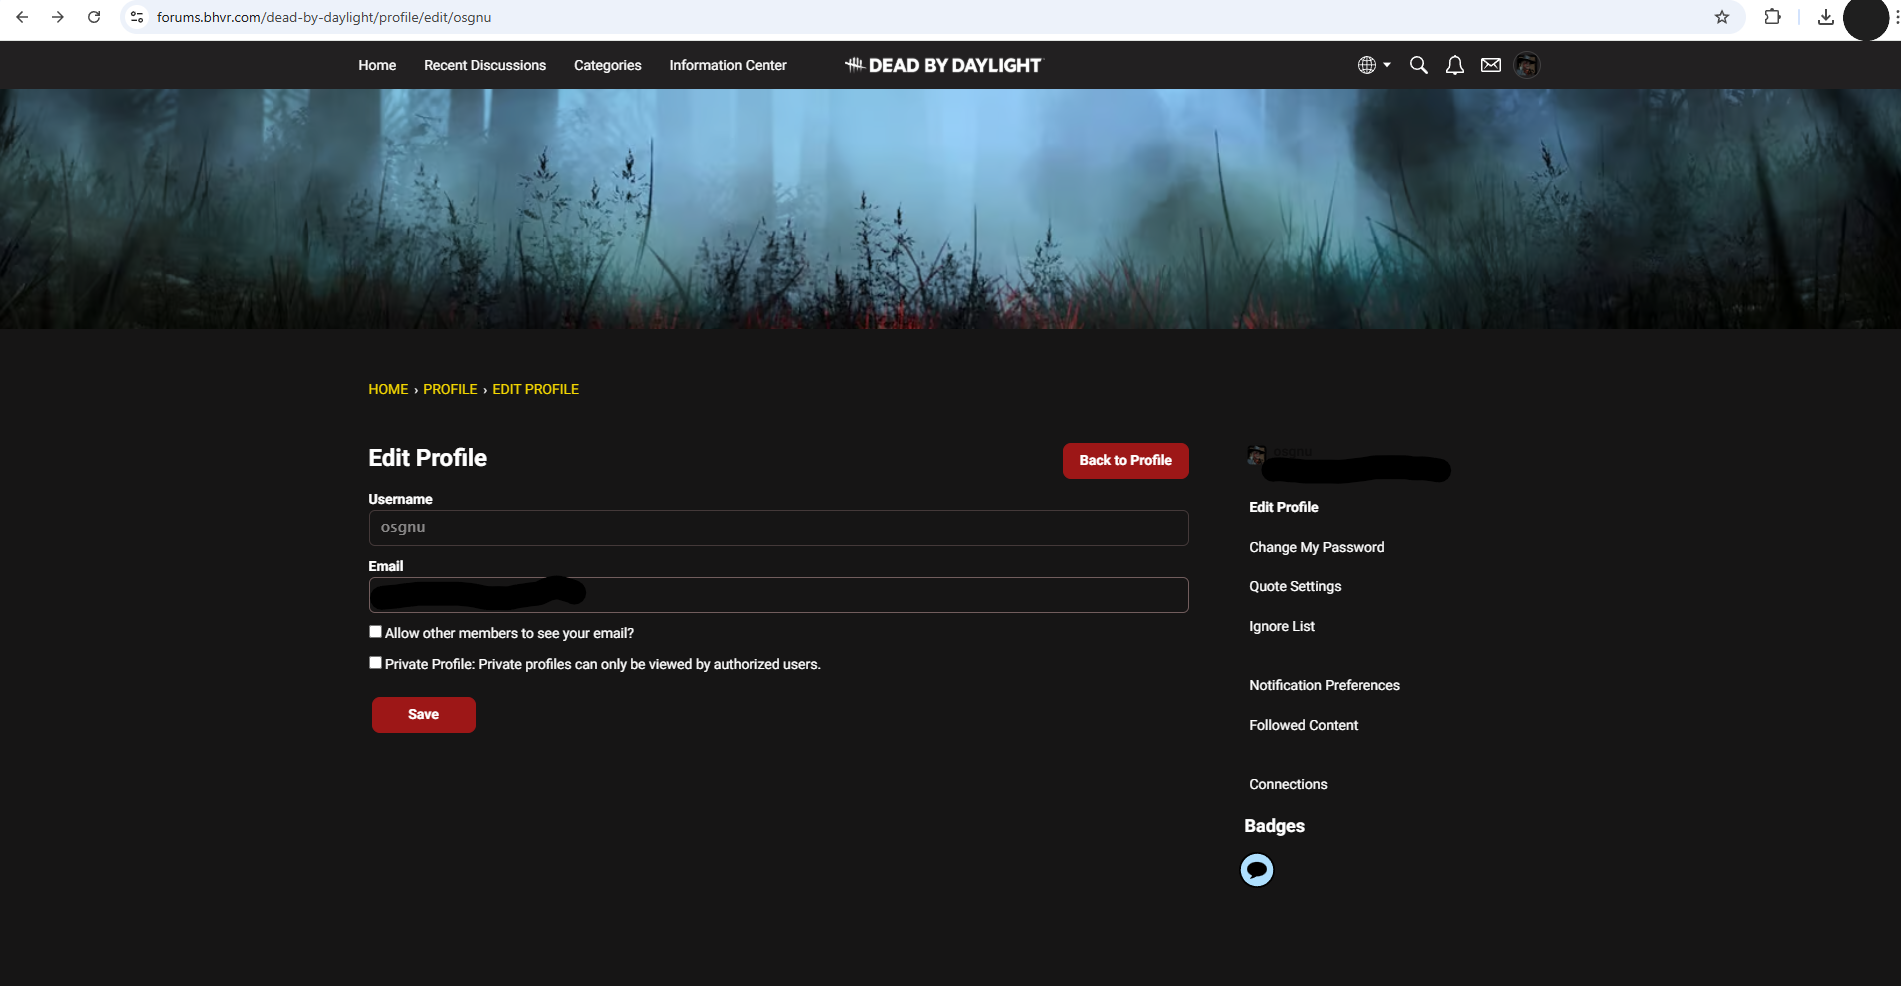The height and width of the screenshot is (986, 1901).
Task: Expand the language dropdown arrow
Action: click(1387, 65)
